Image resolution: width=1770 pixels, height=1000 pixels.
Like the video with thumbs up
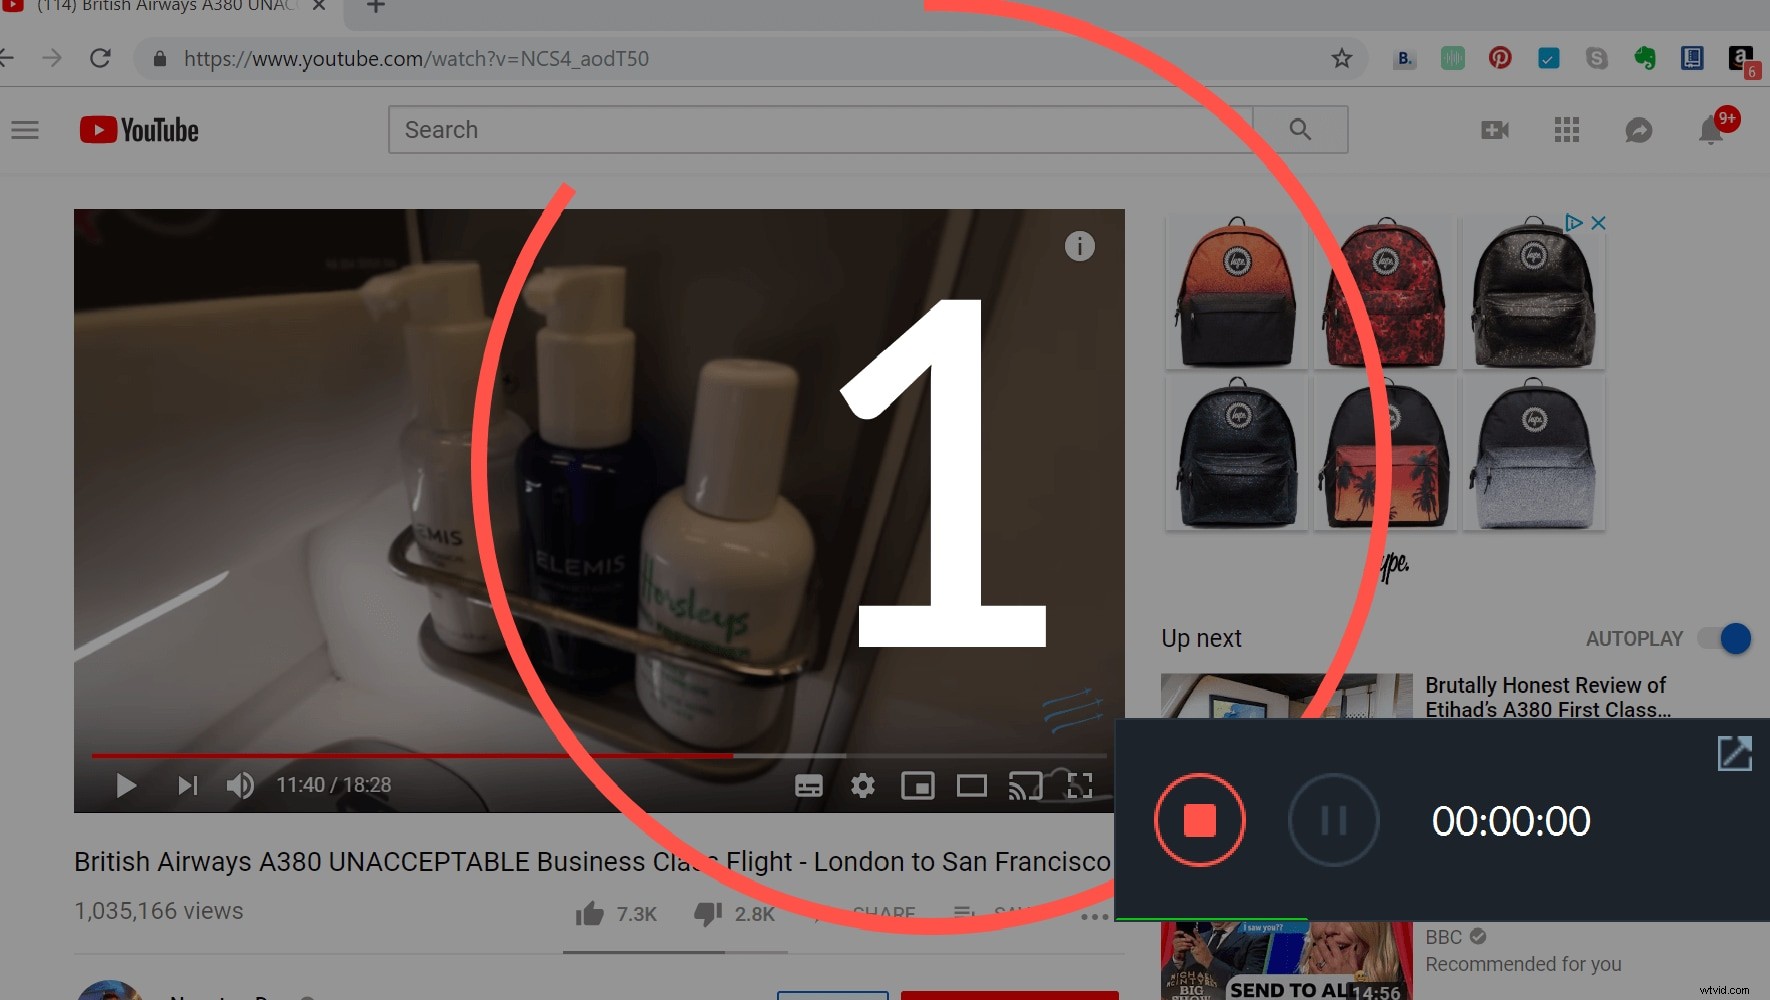592,912
